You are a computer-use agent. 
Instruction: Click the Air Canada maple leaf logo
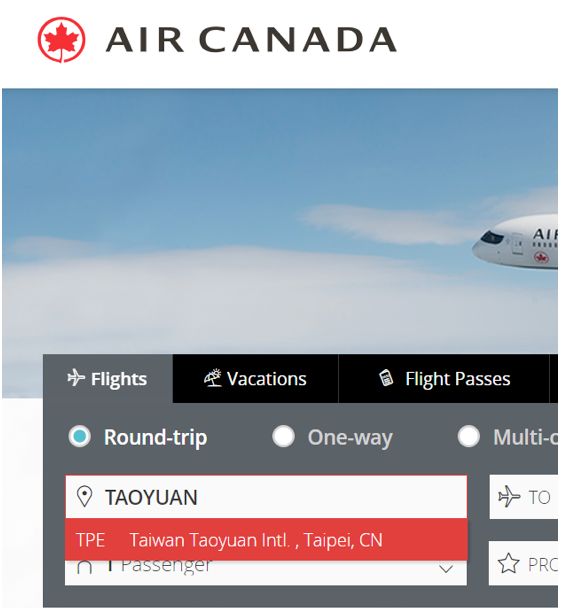(61, 40)
